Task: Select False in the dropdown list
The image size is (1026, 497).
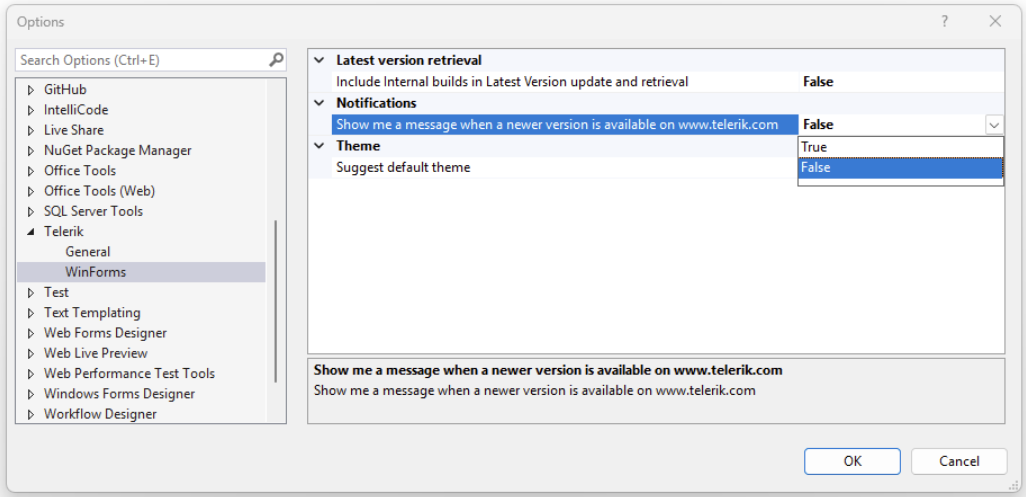Action: pos(900,168)
